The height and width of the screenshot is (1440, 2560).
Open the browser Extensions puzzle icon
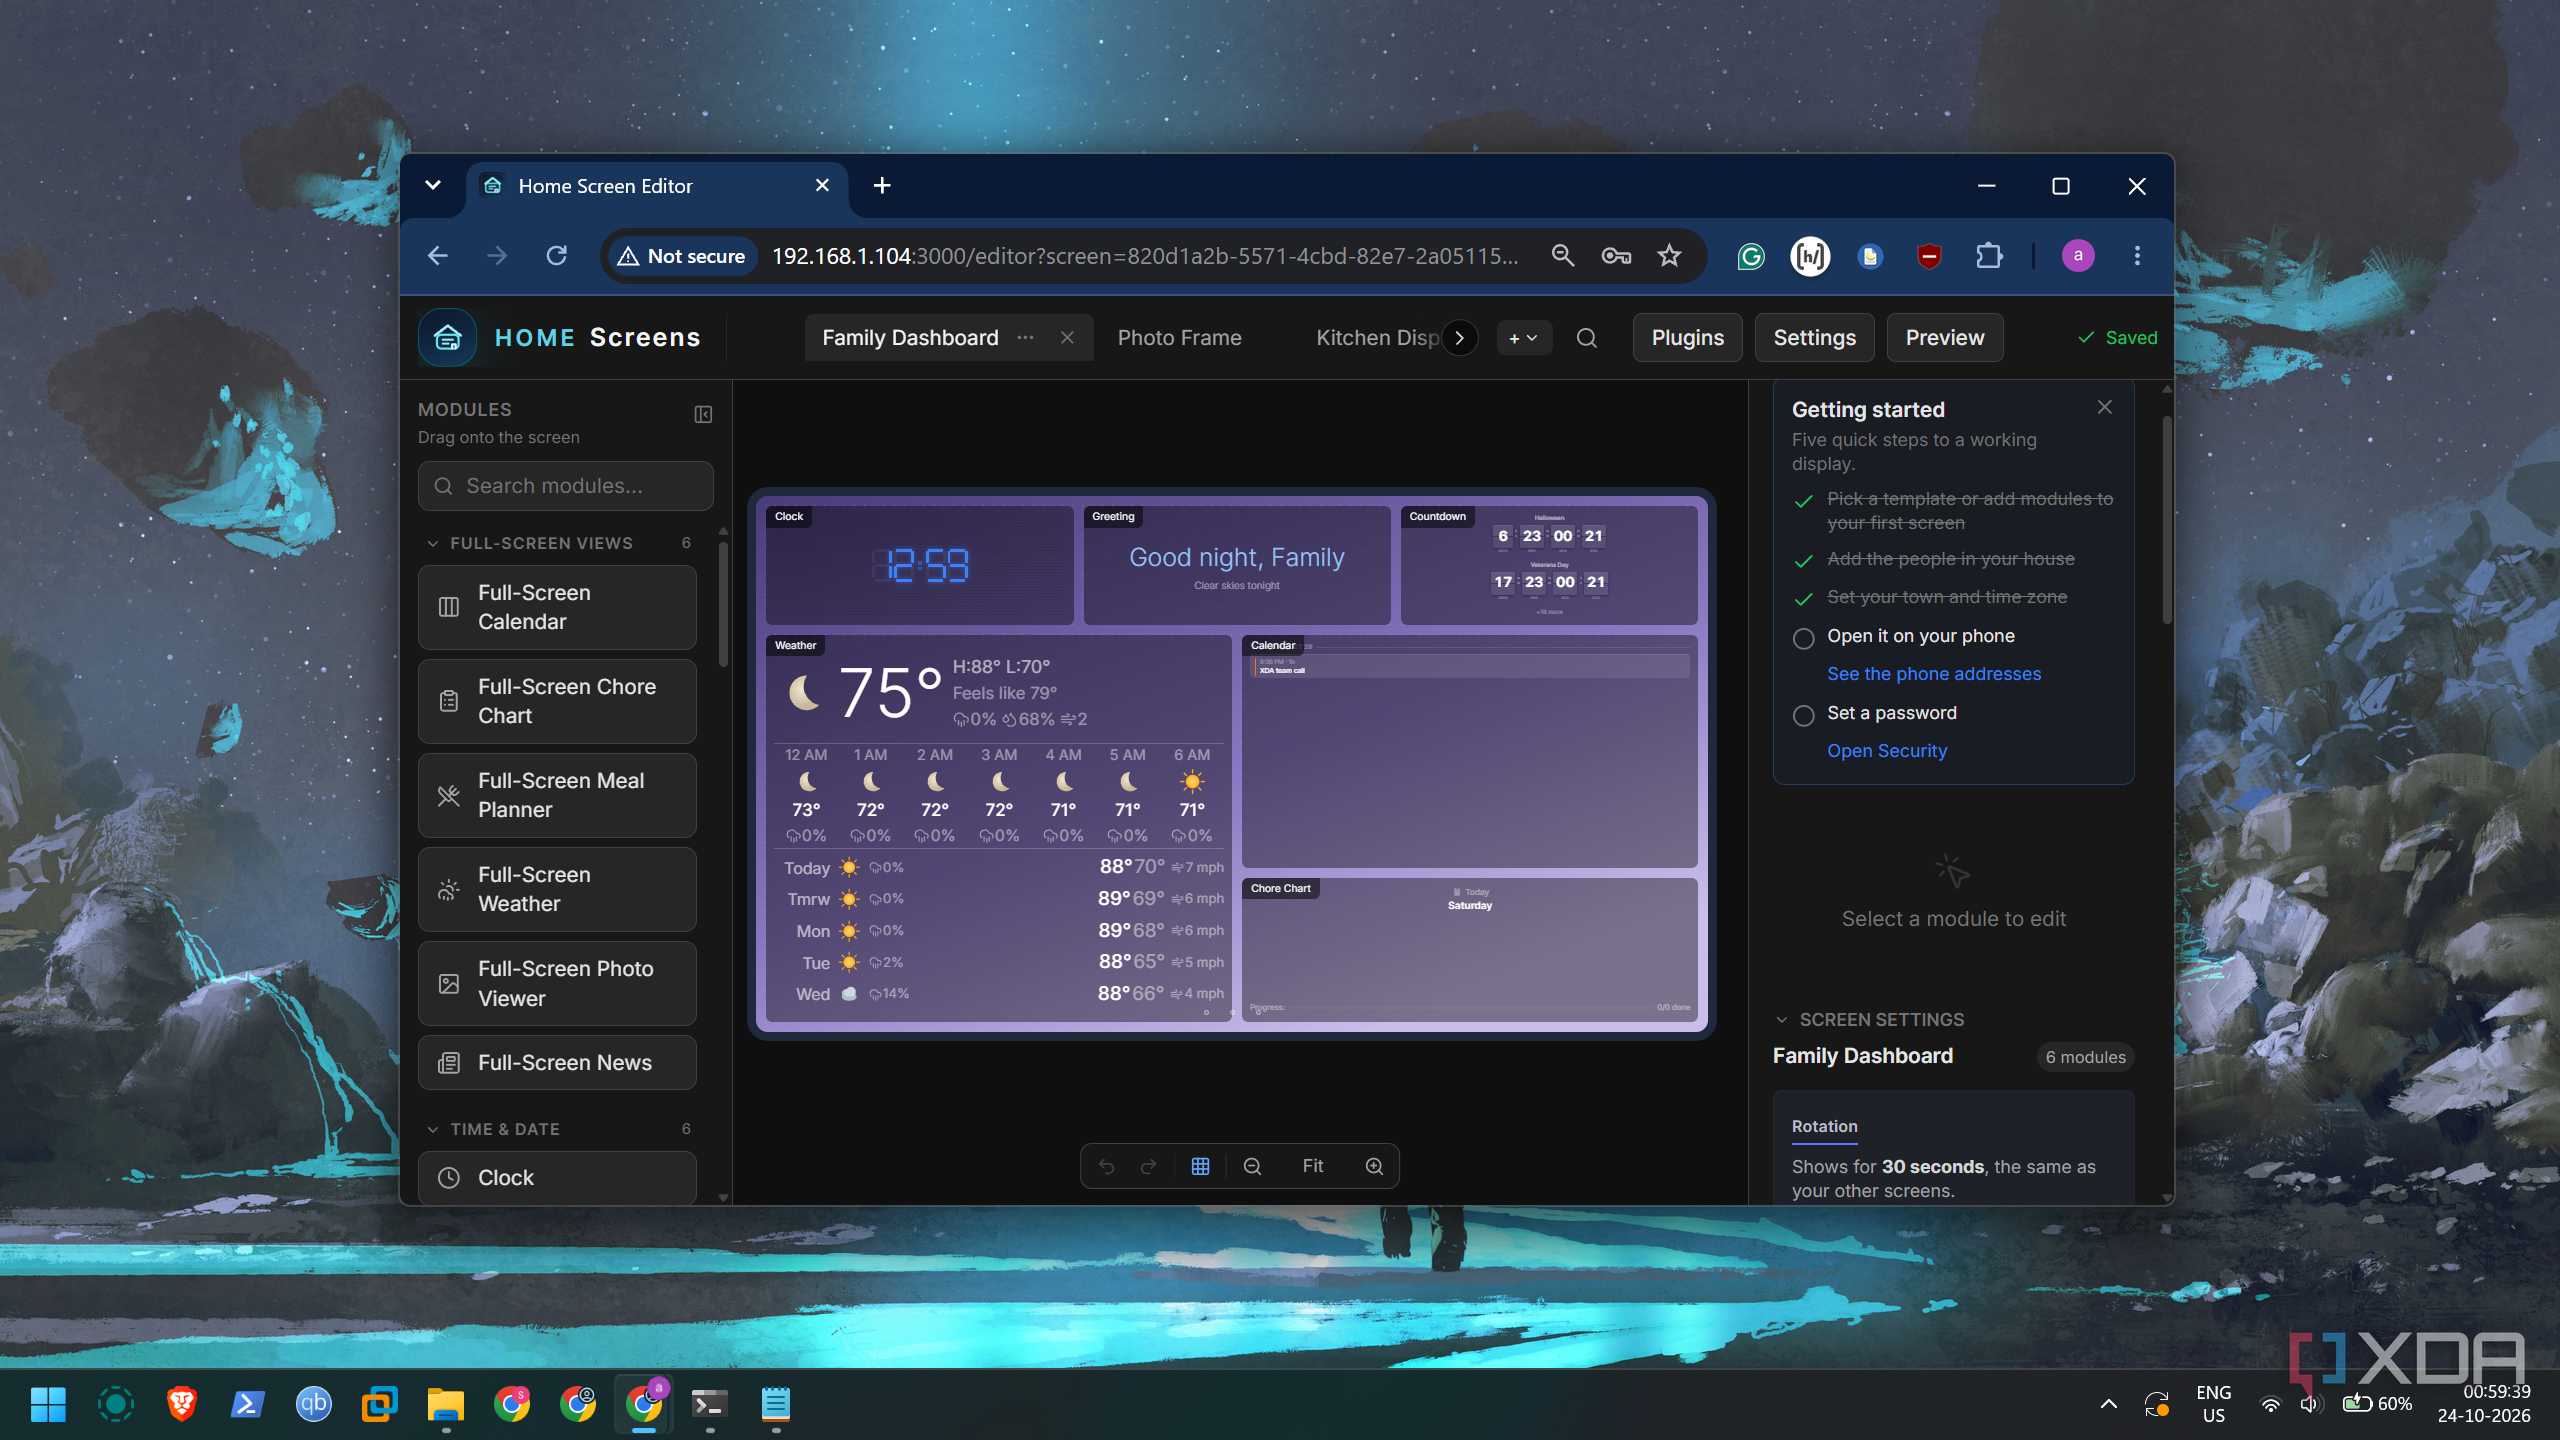(1989, 256)
